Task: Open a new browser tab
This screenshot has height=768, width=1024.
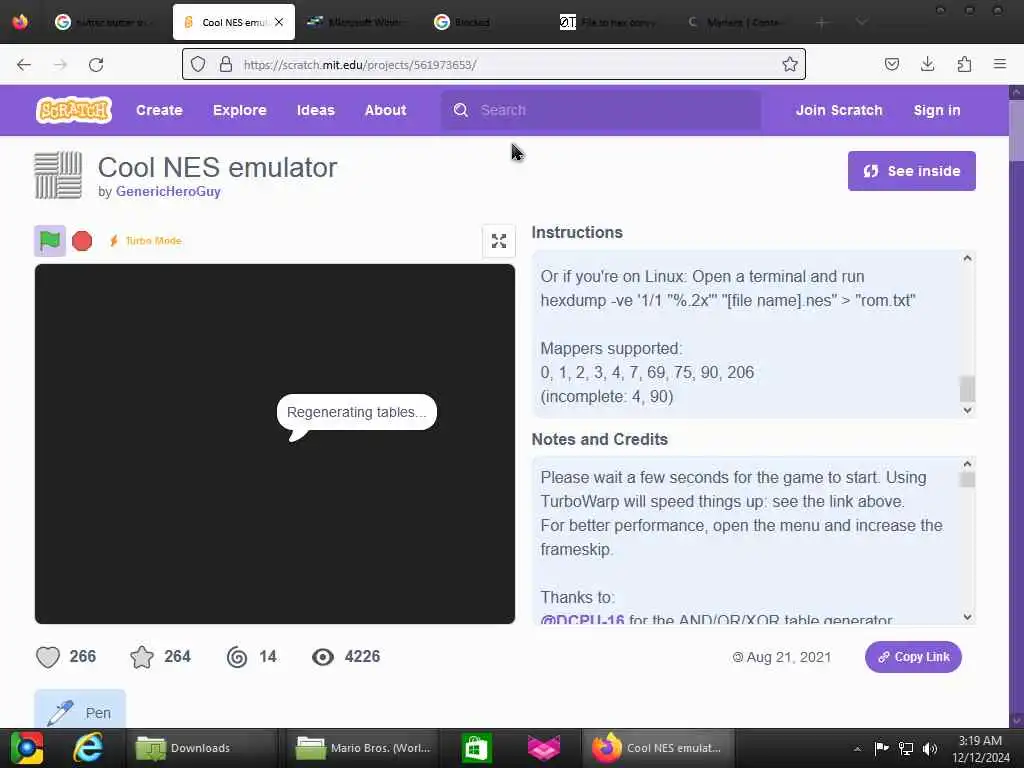Action: click(822, 22)
